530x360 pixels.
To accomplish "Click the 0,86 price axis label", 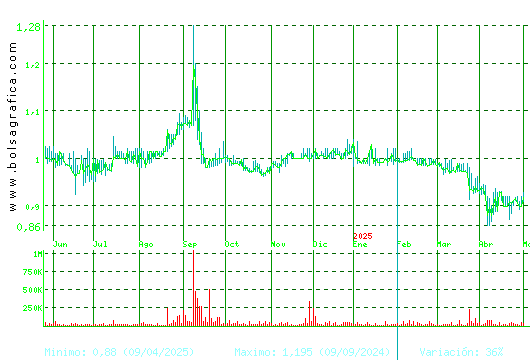I will click(29, 227).
